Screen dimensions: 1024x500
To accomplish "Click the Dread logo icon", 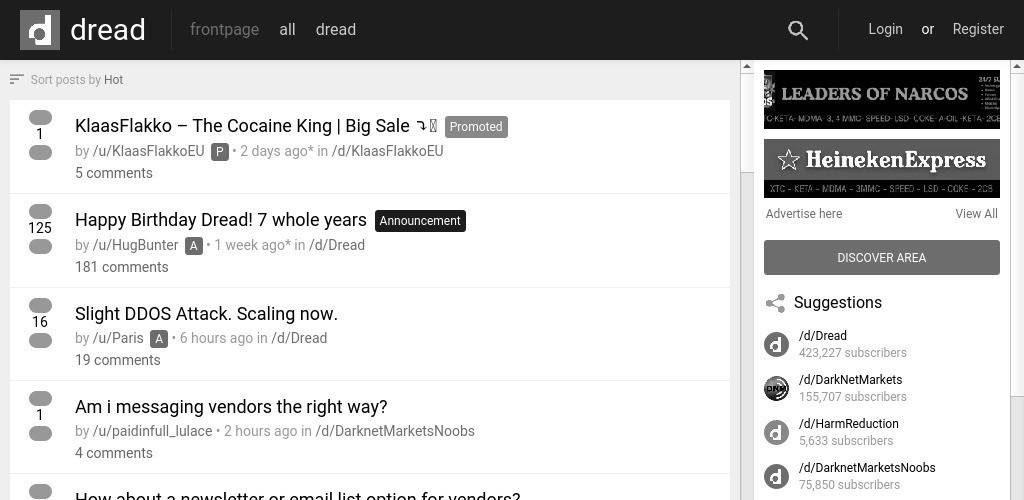I will pos(40,30).
